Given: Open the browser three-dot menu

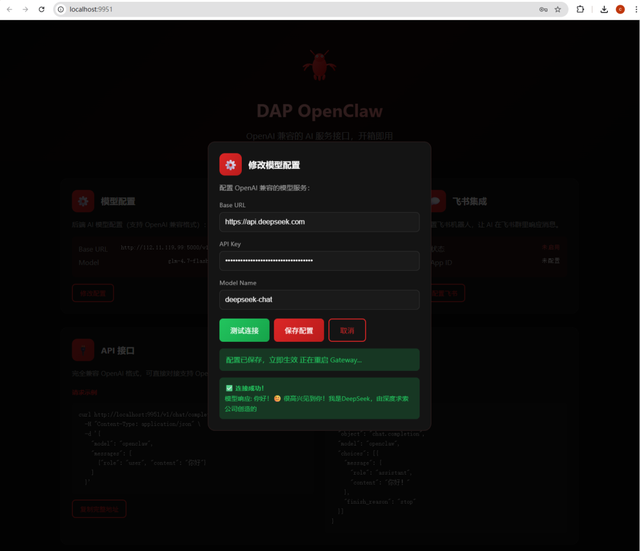Looking at the screenshot, I should [x=636, y=9].
